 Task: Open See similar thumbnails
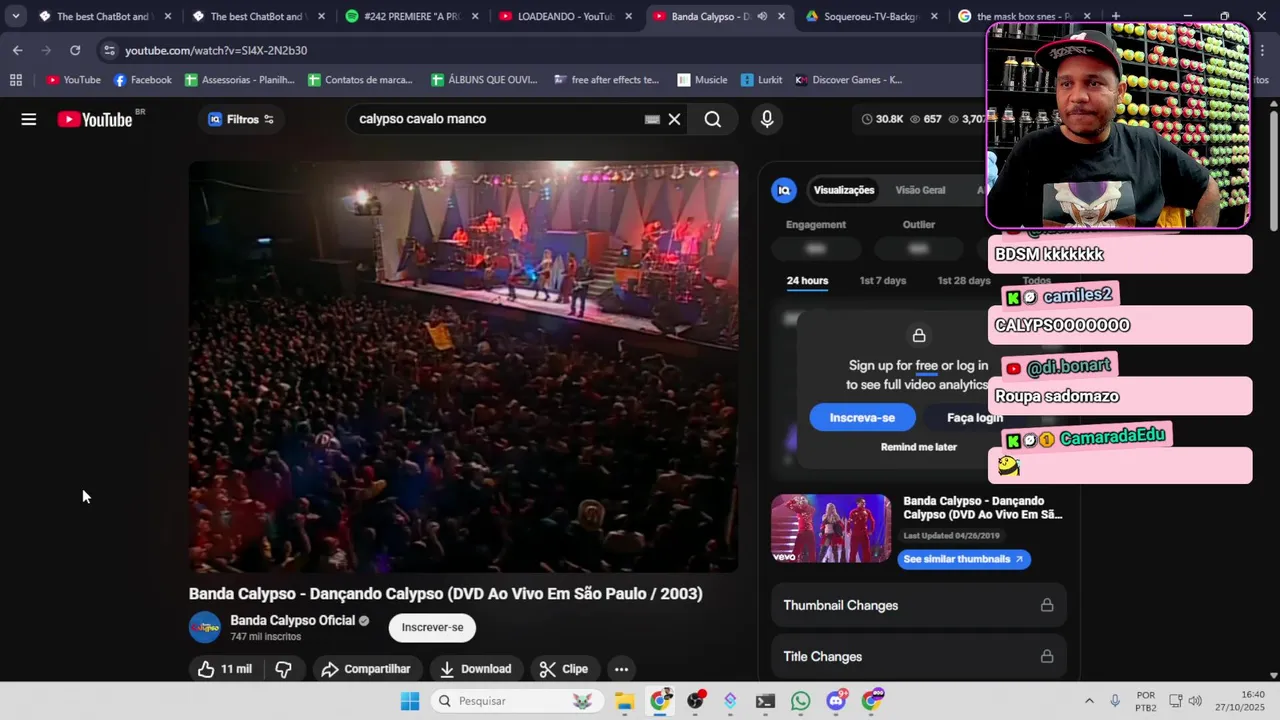(x=964, y=559)
